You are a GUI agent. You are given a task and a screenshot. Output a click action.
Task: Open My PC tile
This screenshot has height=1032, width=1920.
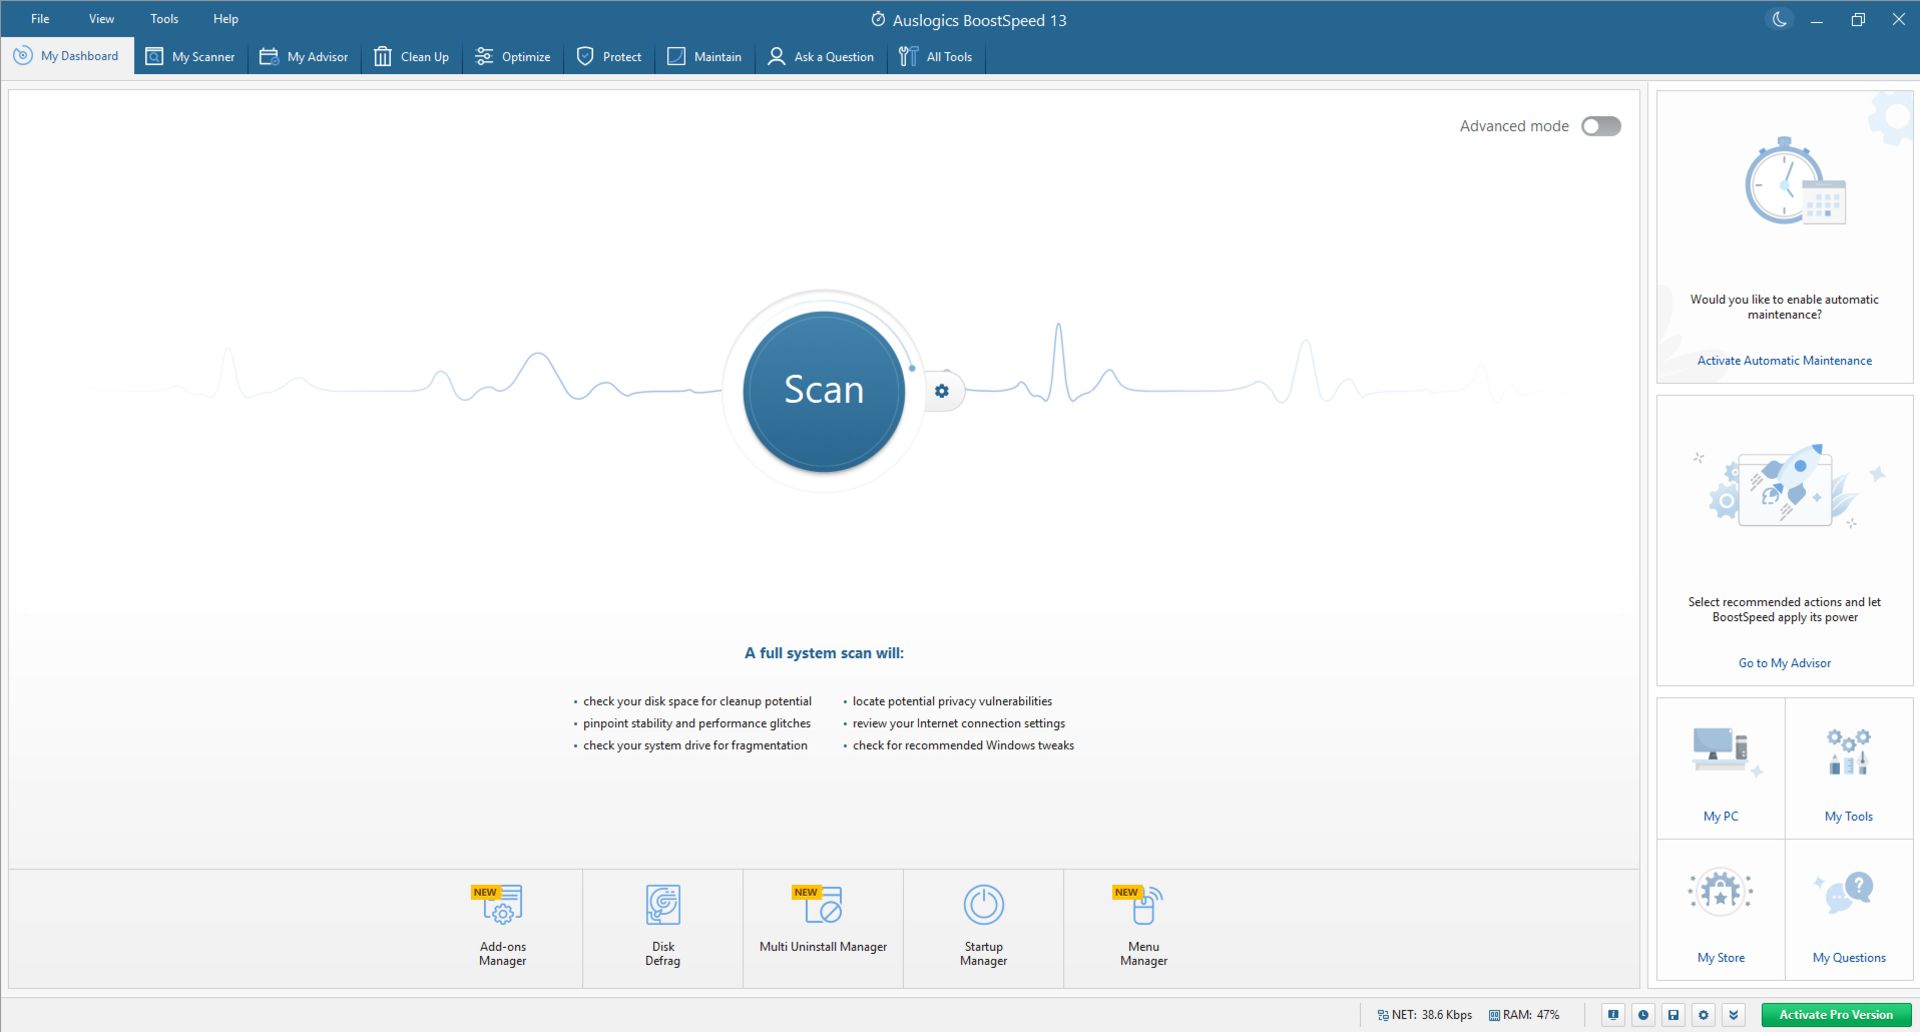point(1721,769)
